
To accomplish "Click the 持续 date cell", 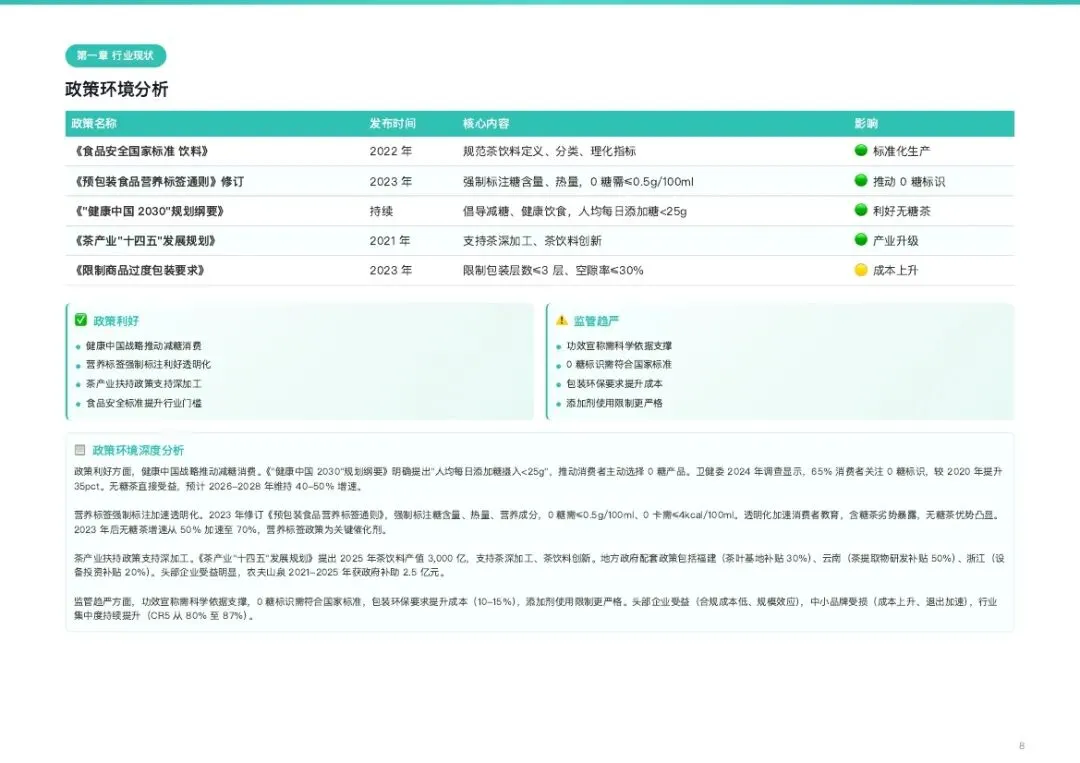I will point(381,211).
